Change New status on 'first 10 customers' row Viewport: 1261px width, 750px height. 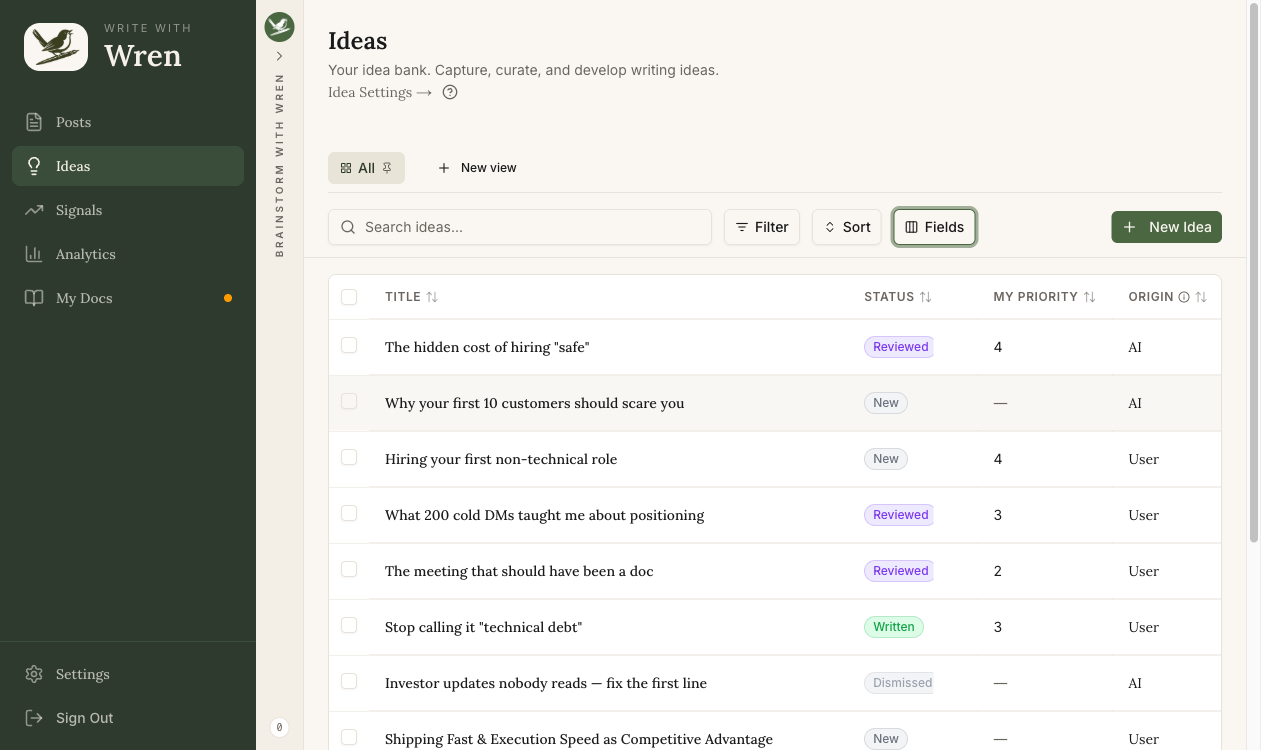tap(886, 403)
